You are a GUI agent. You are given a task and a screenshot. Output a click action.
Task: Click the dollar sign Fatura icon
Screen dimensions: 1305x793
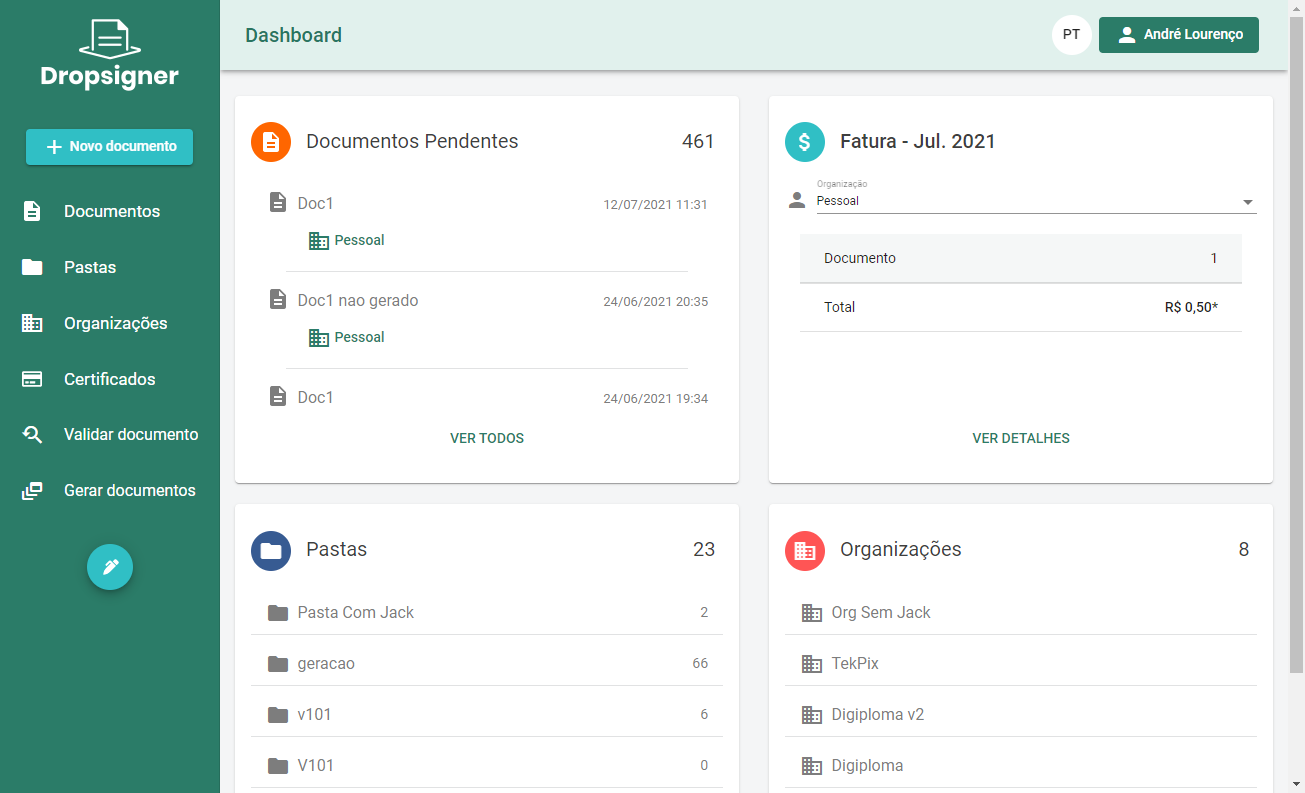(x=805, y=142)
